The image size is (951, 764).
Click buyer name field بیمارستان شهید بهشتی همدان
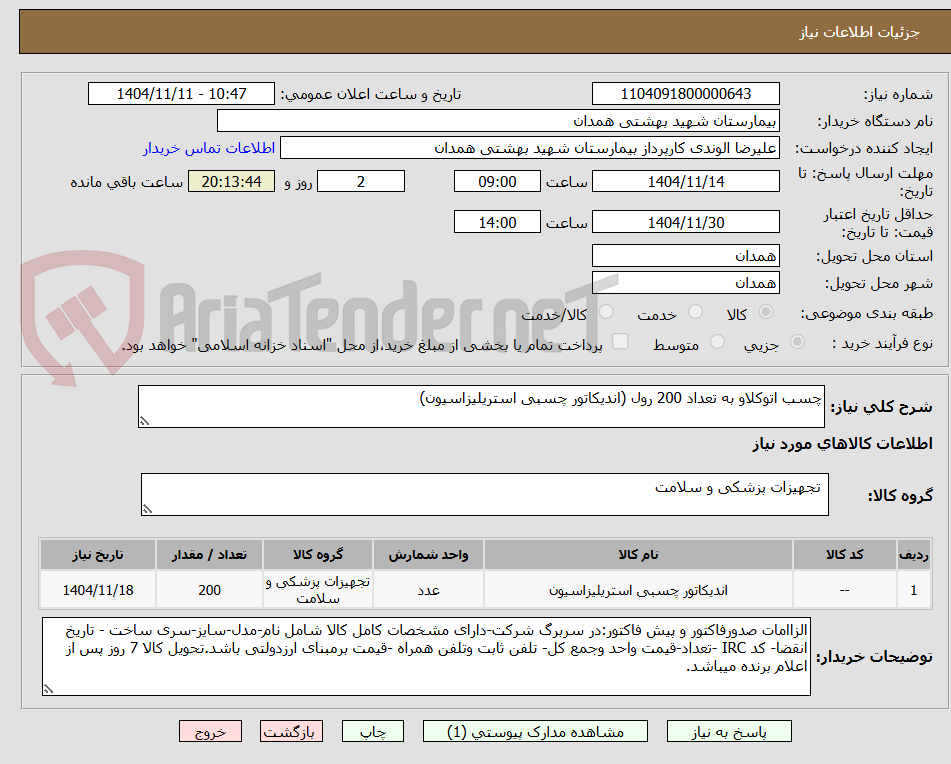(498, 121)
